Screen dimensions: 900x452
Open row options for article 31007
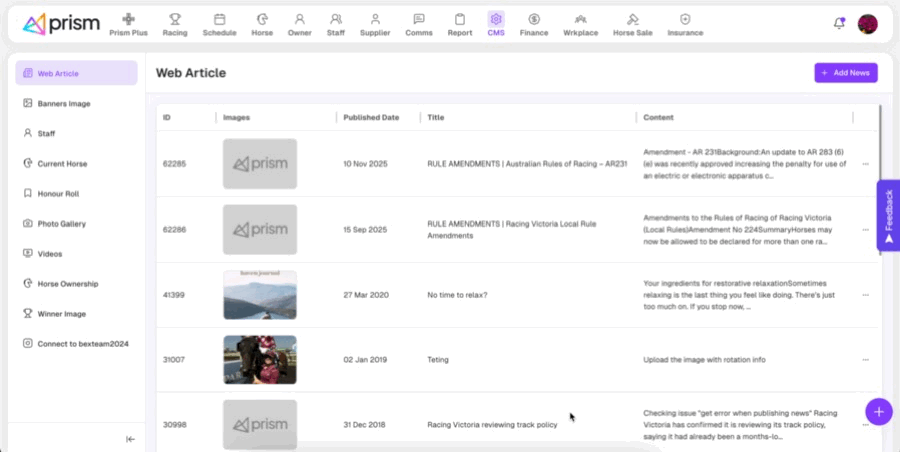[x=865, y=360]
